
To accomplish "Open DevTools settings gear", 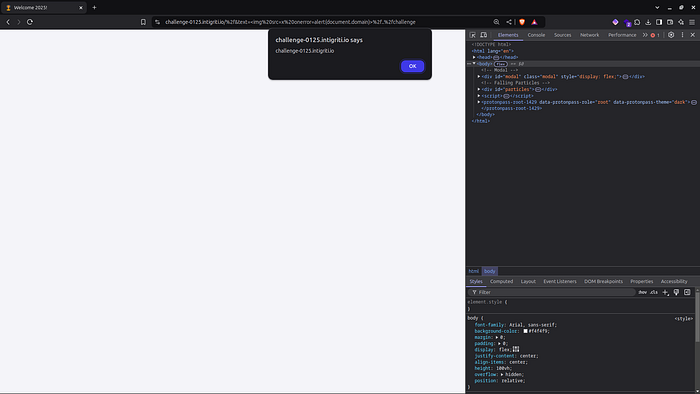I will (671, 35).
